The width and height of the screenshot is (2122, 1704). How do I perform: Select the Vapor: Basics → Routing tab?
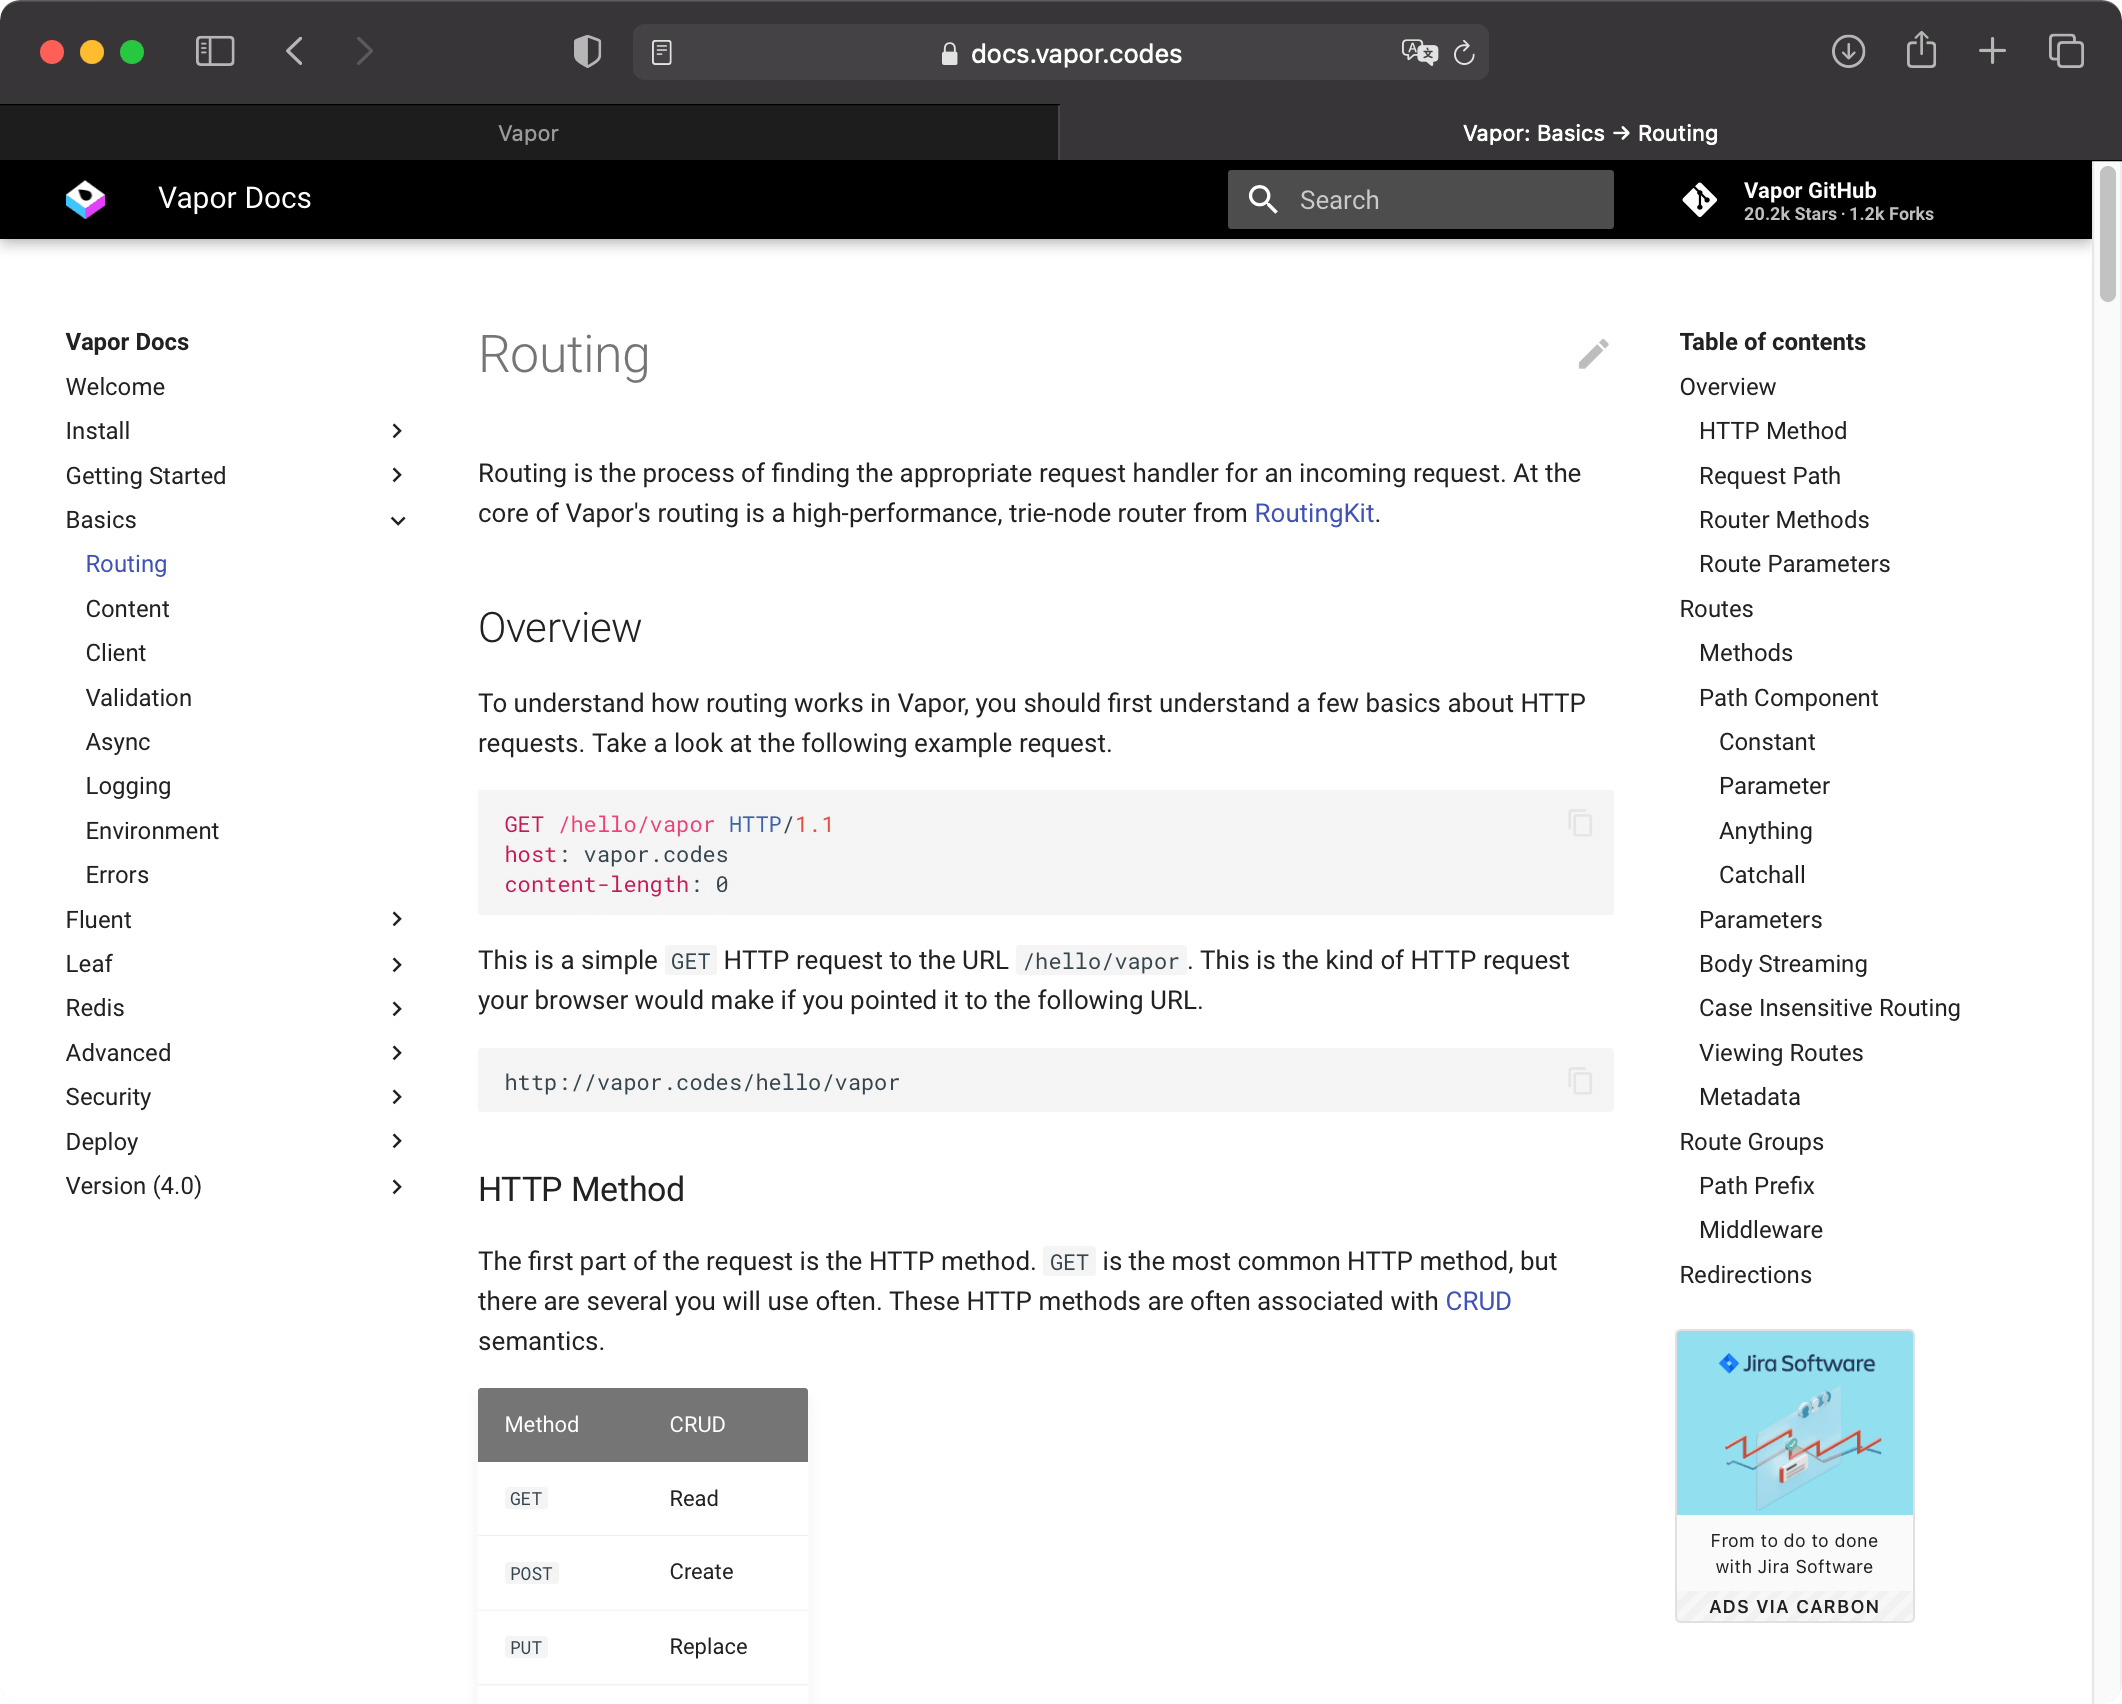click(1590, 133)
